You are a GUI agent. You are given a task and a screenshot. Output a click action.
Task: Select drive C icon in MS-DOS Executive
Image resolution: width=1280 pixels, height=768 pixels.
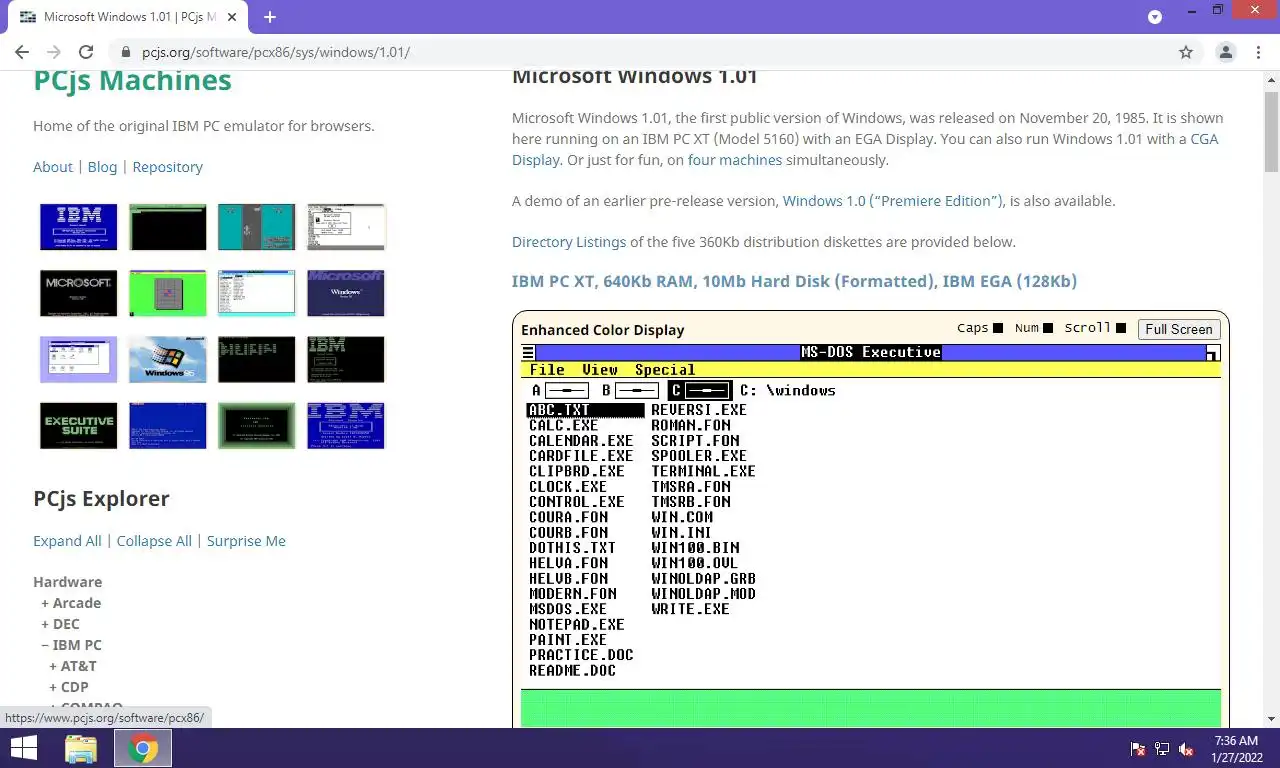click(x=699, y=390)
